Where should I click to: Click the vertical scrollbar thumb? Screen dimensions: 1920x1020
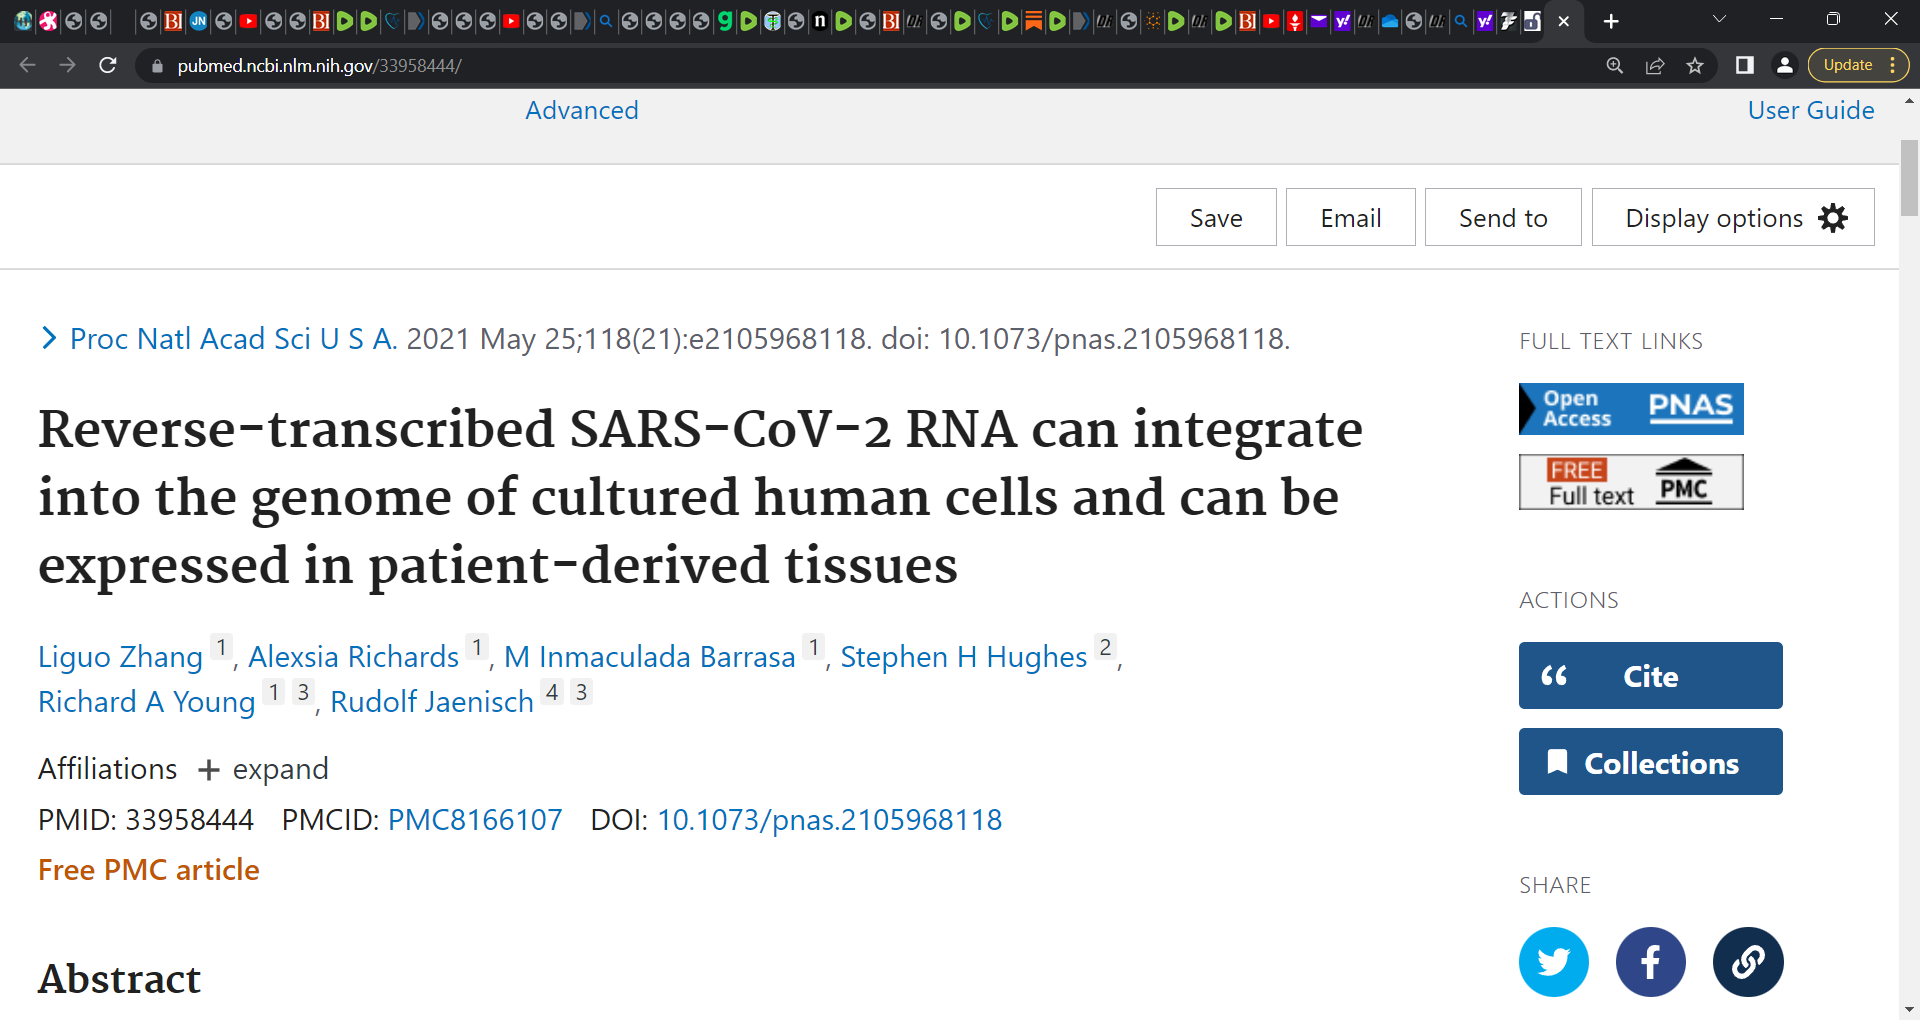[1909, 178]
